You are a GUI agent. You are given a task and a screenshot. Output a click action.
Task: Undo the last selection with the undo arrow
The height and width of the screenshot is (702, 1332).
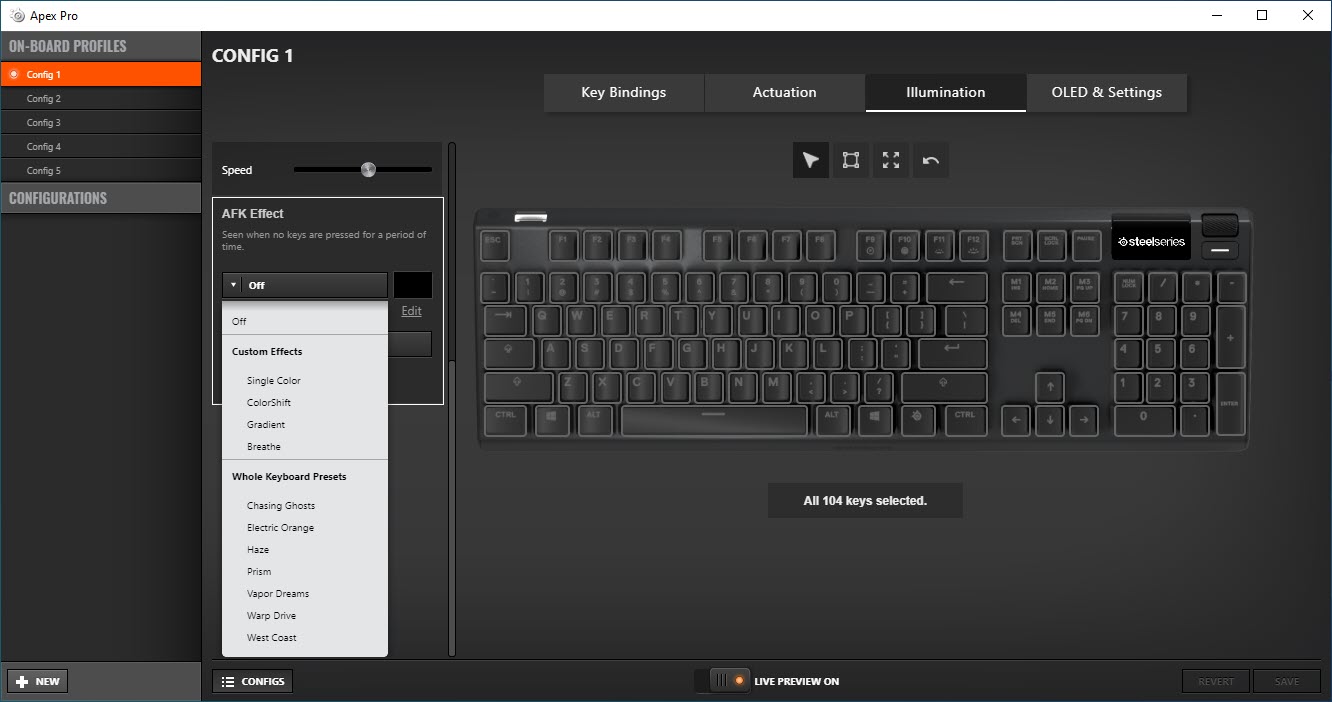pyautogui.click(x=931, y=160)
